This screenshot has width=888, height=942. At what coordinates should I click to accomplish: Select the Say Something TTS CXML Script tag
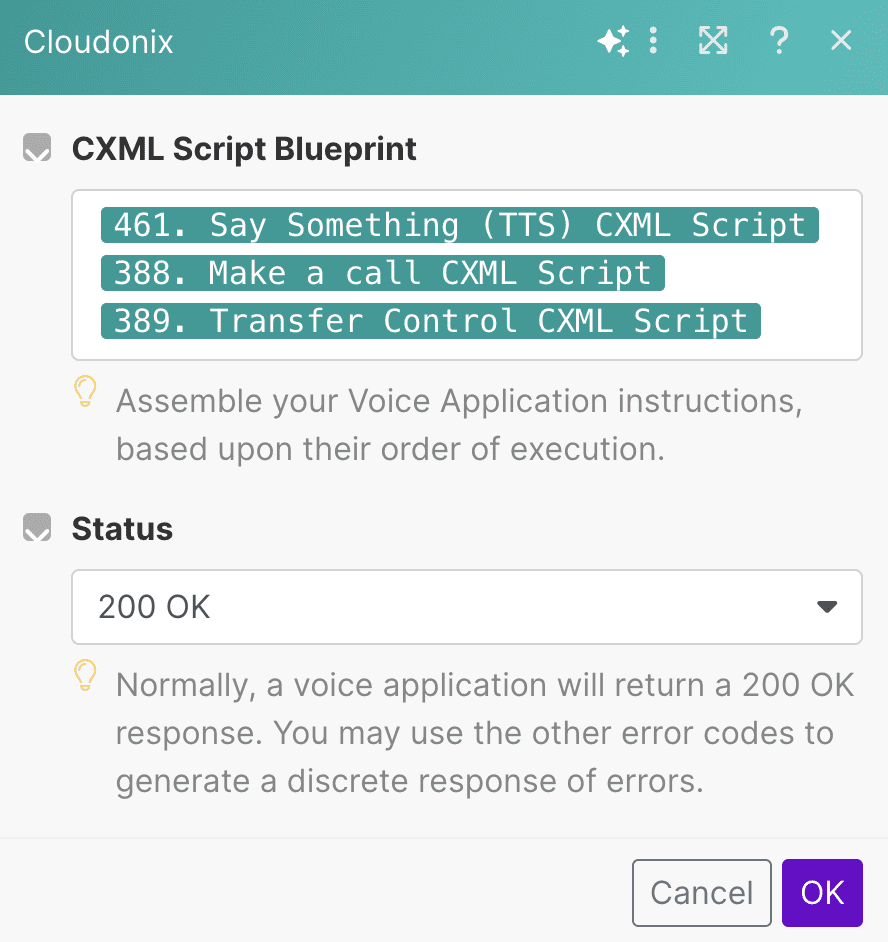click(x=459, y=225)
